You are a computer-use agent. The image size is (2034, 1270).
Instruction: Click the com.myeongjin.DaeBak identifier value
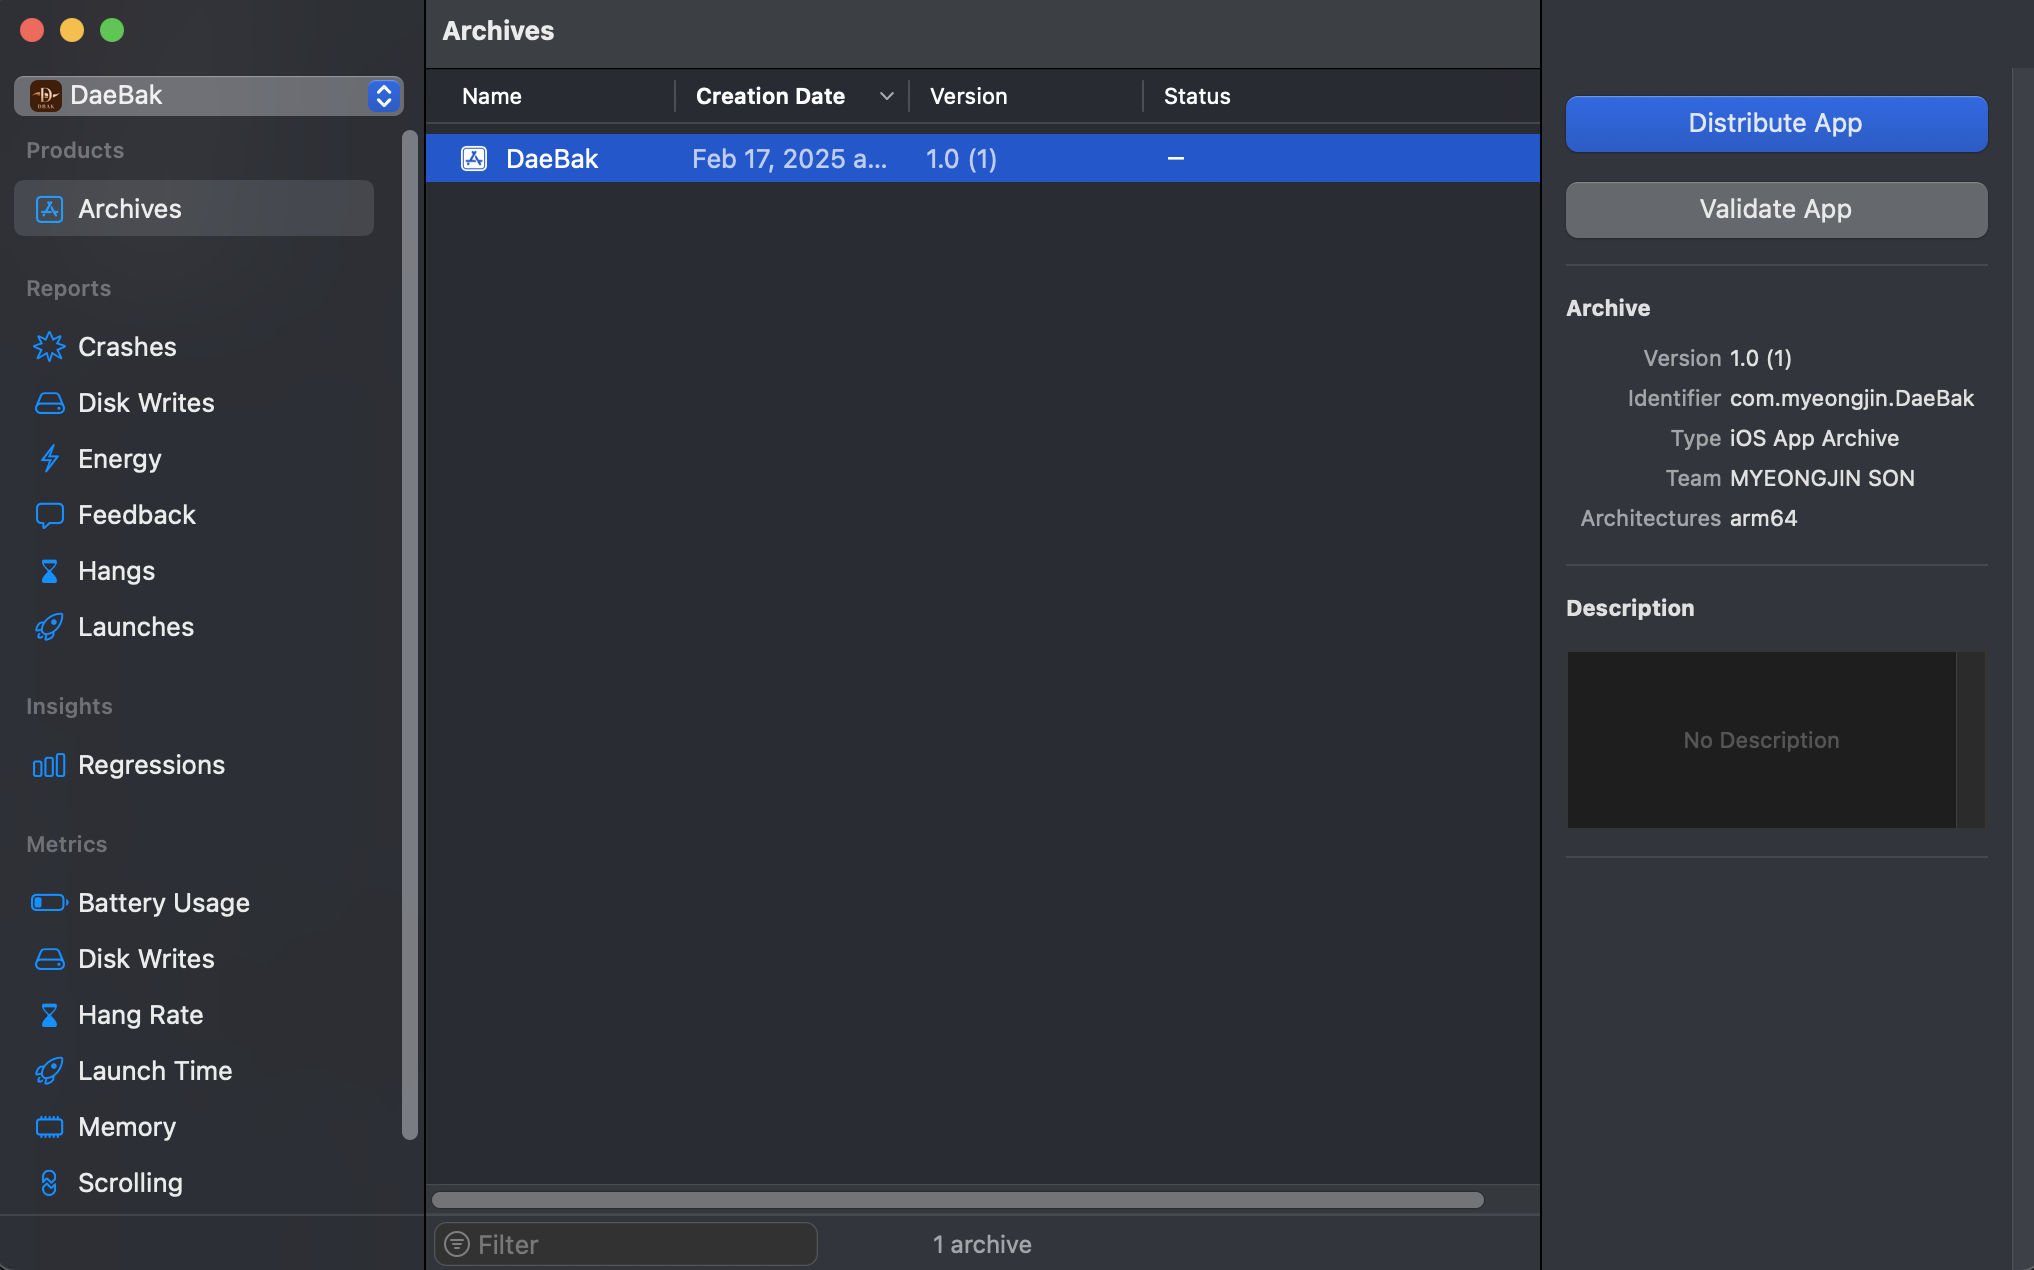1851,398
